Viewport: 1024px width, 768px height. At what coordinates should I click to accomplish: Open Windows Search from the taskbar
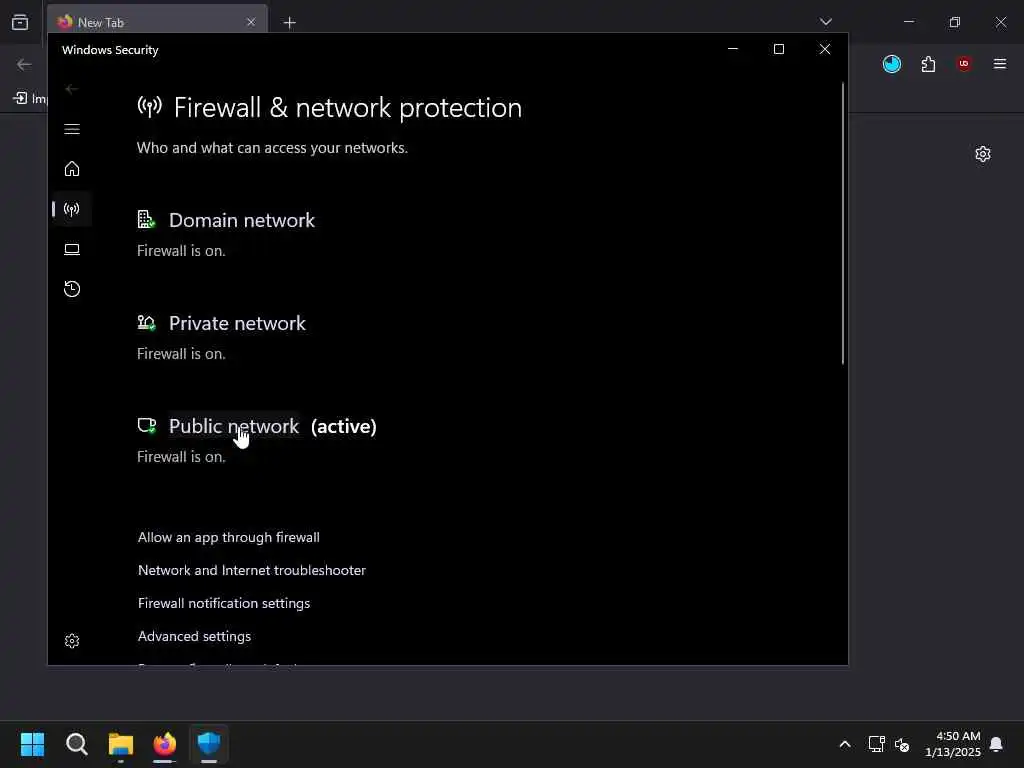[76, 744]
